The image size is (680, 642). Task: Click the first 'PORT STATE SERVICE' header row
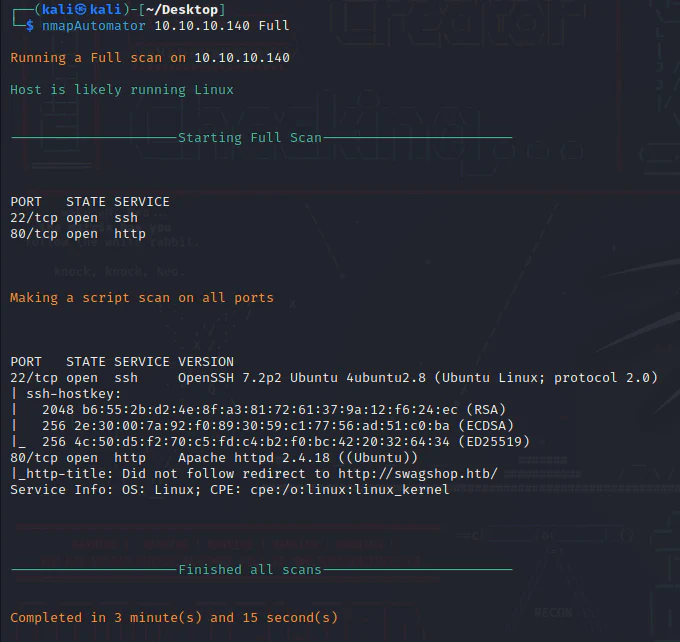(90, 202)
